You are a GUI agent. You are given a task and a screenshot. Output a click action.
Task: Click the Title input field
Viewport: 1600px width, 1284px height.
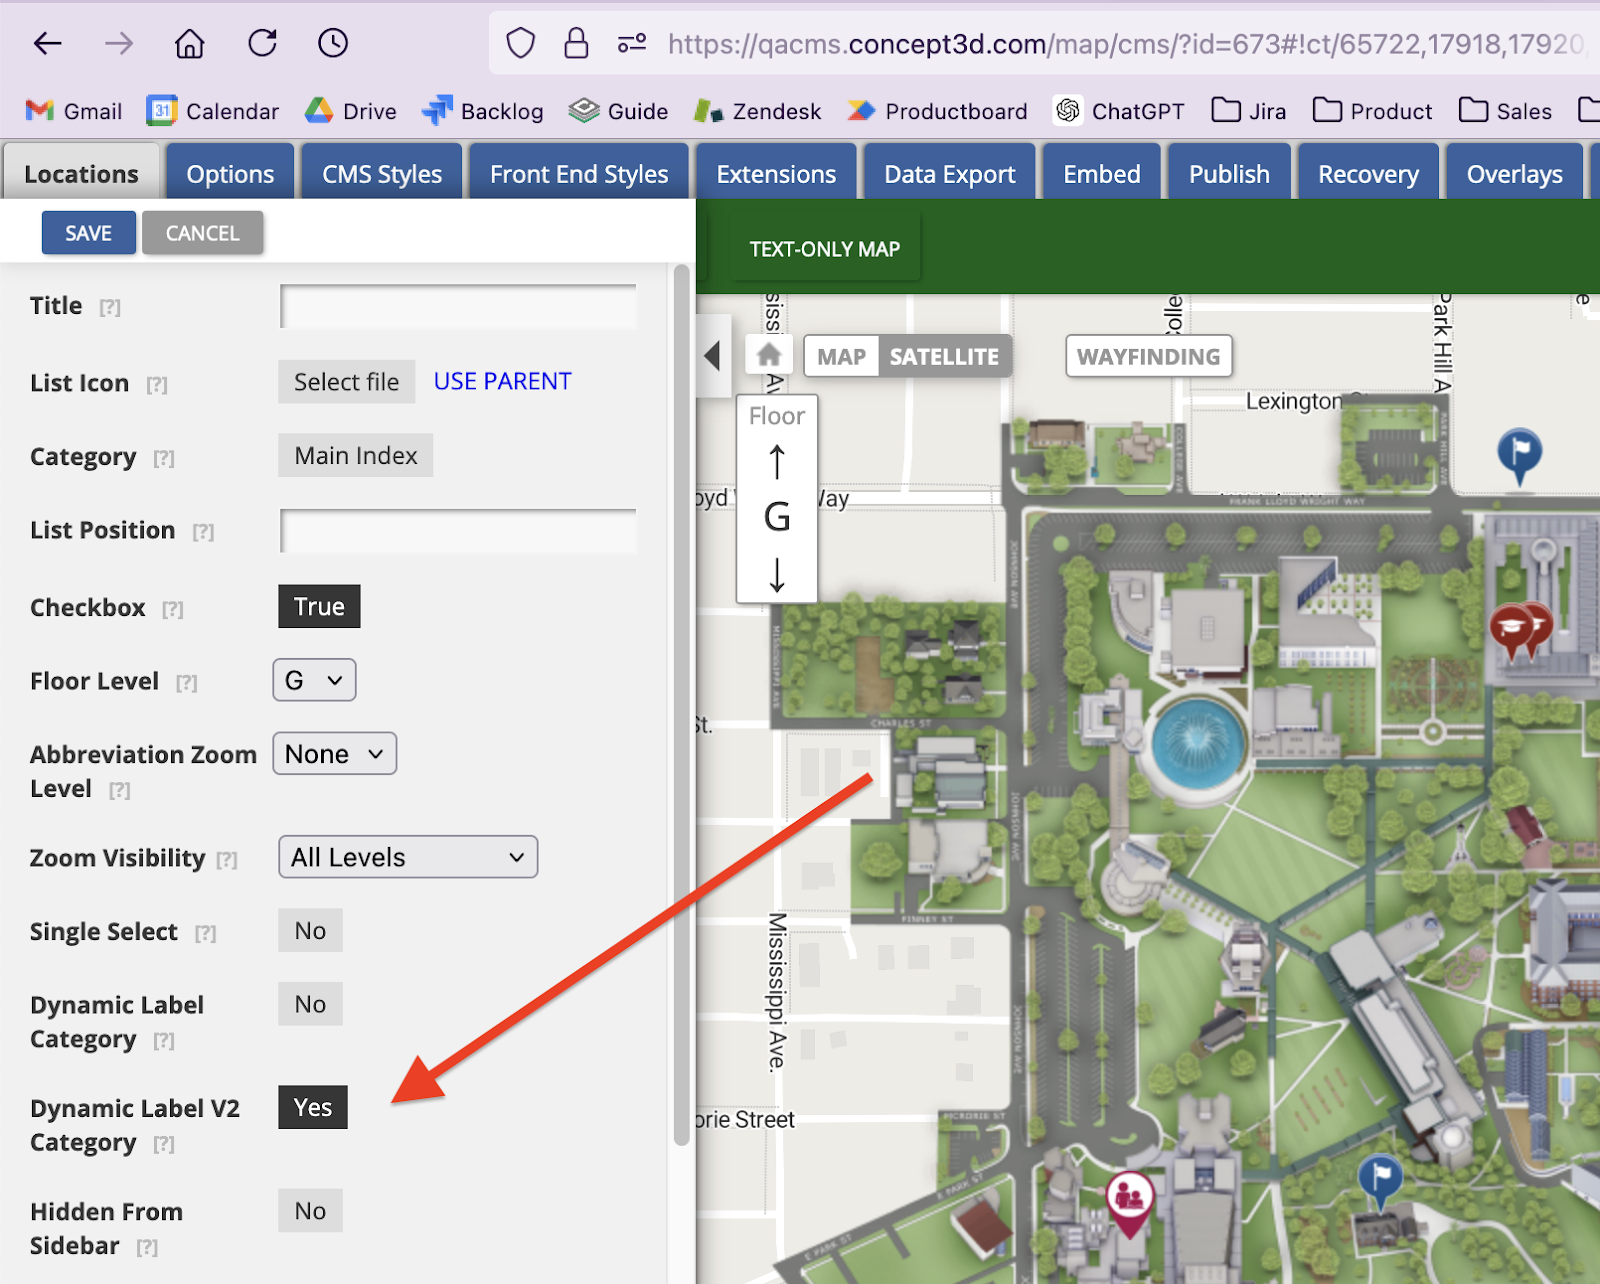[x=458, y=307]
